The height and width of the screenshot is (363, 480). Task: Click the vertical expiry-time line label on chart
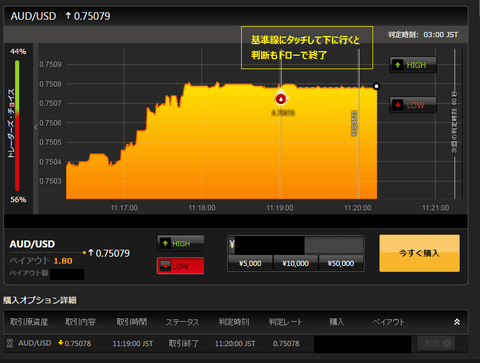[x=354, y=123]
